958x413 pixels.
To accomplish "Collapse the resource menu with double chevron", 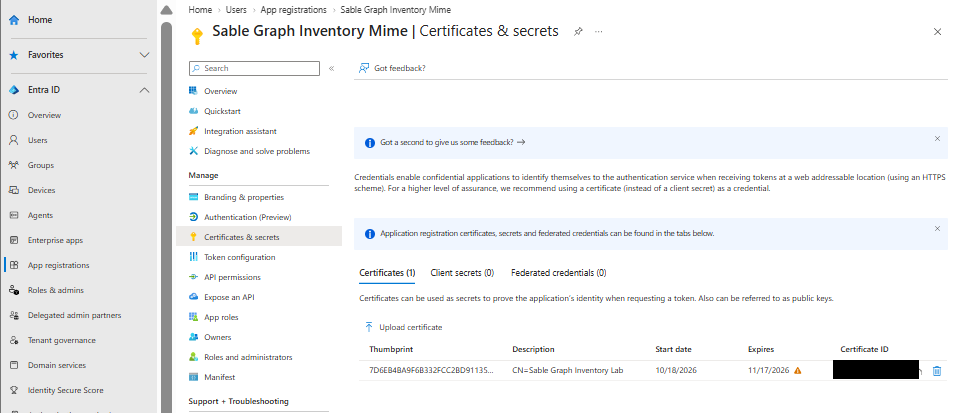I will click(331, 68).
